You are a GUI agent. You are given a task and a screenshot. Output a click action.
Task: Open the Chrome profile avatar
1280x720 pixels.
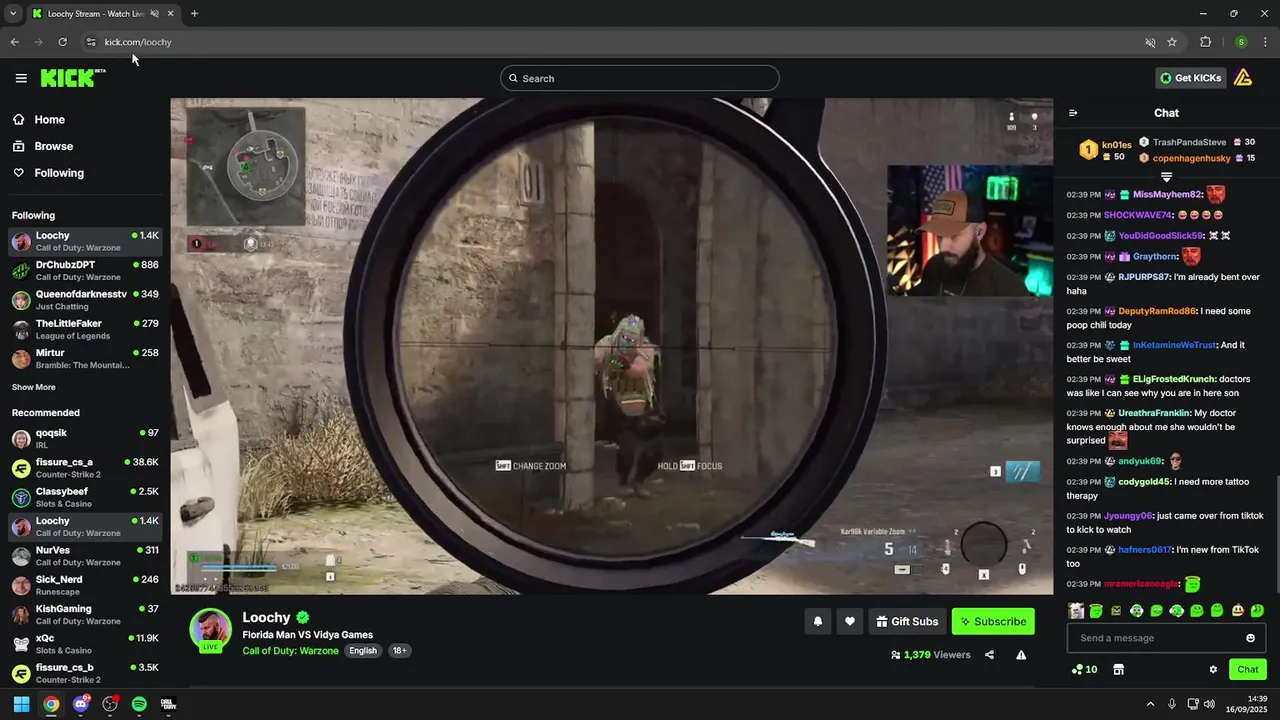point(1241,42)
